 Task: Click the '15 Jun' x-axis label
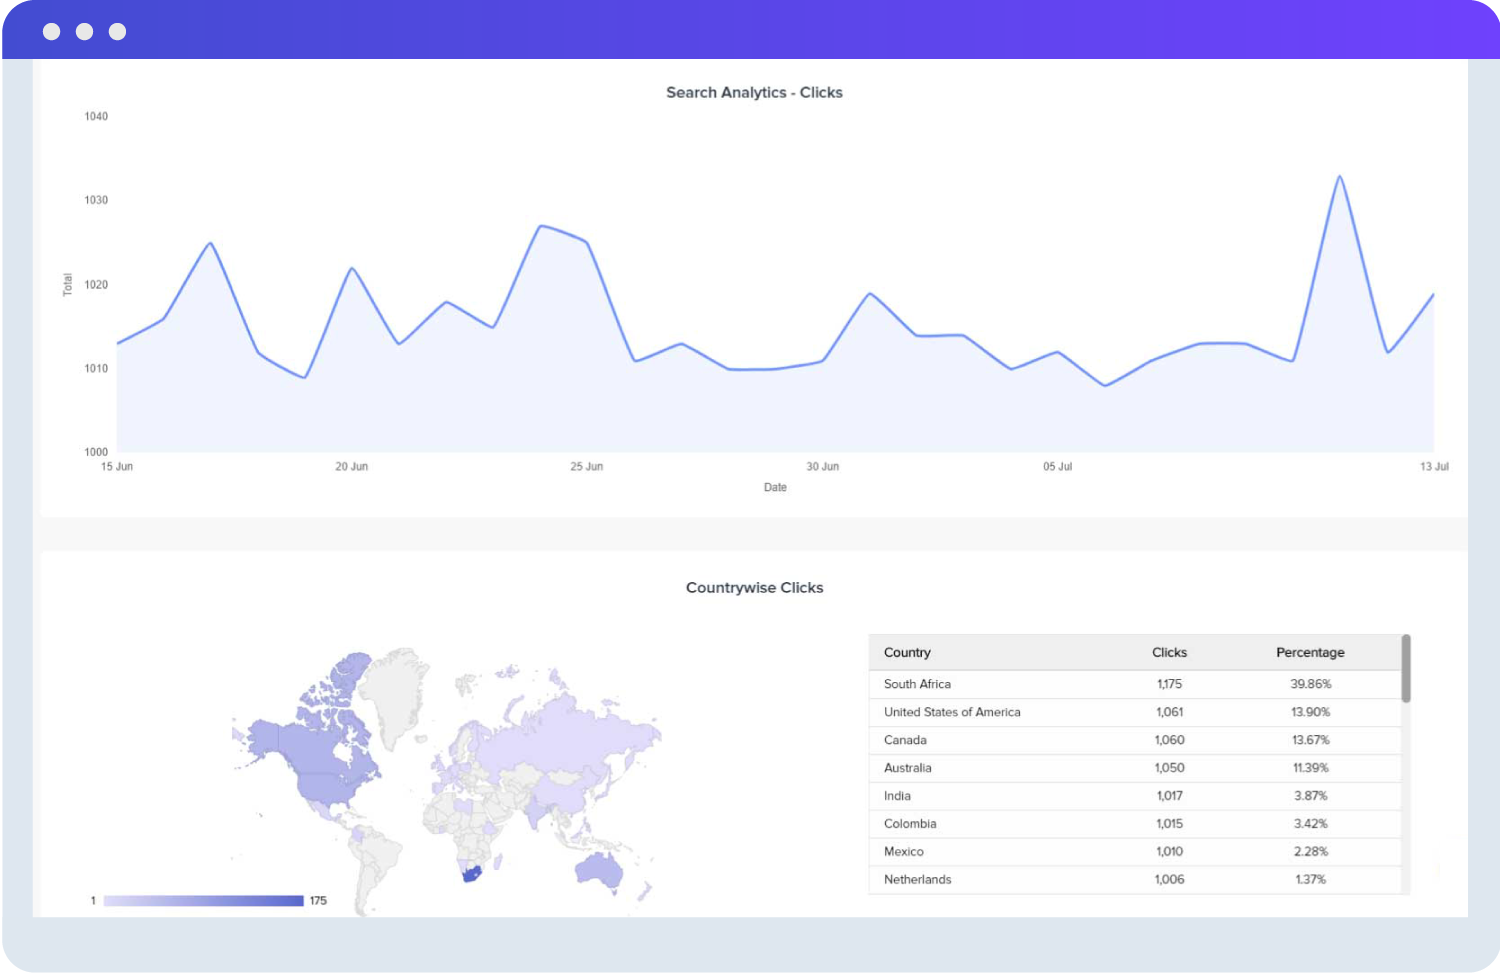[117, 467]
